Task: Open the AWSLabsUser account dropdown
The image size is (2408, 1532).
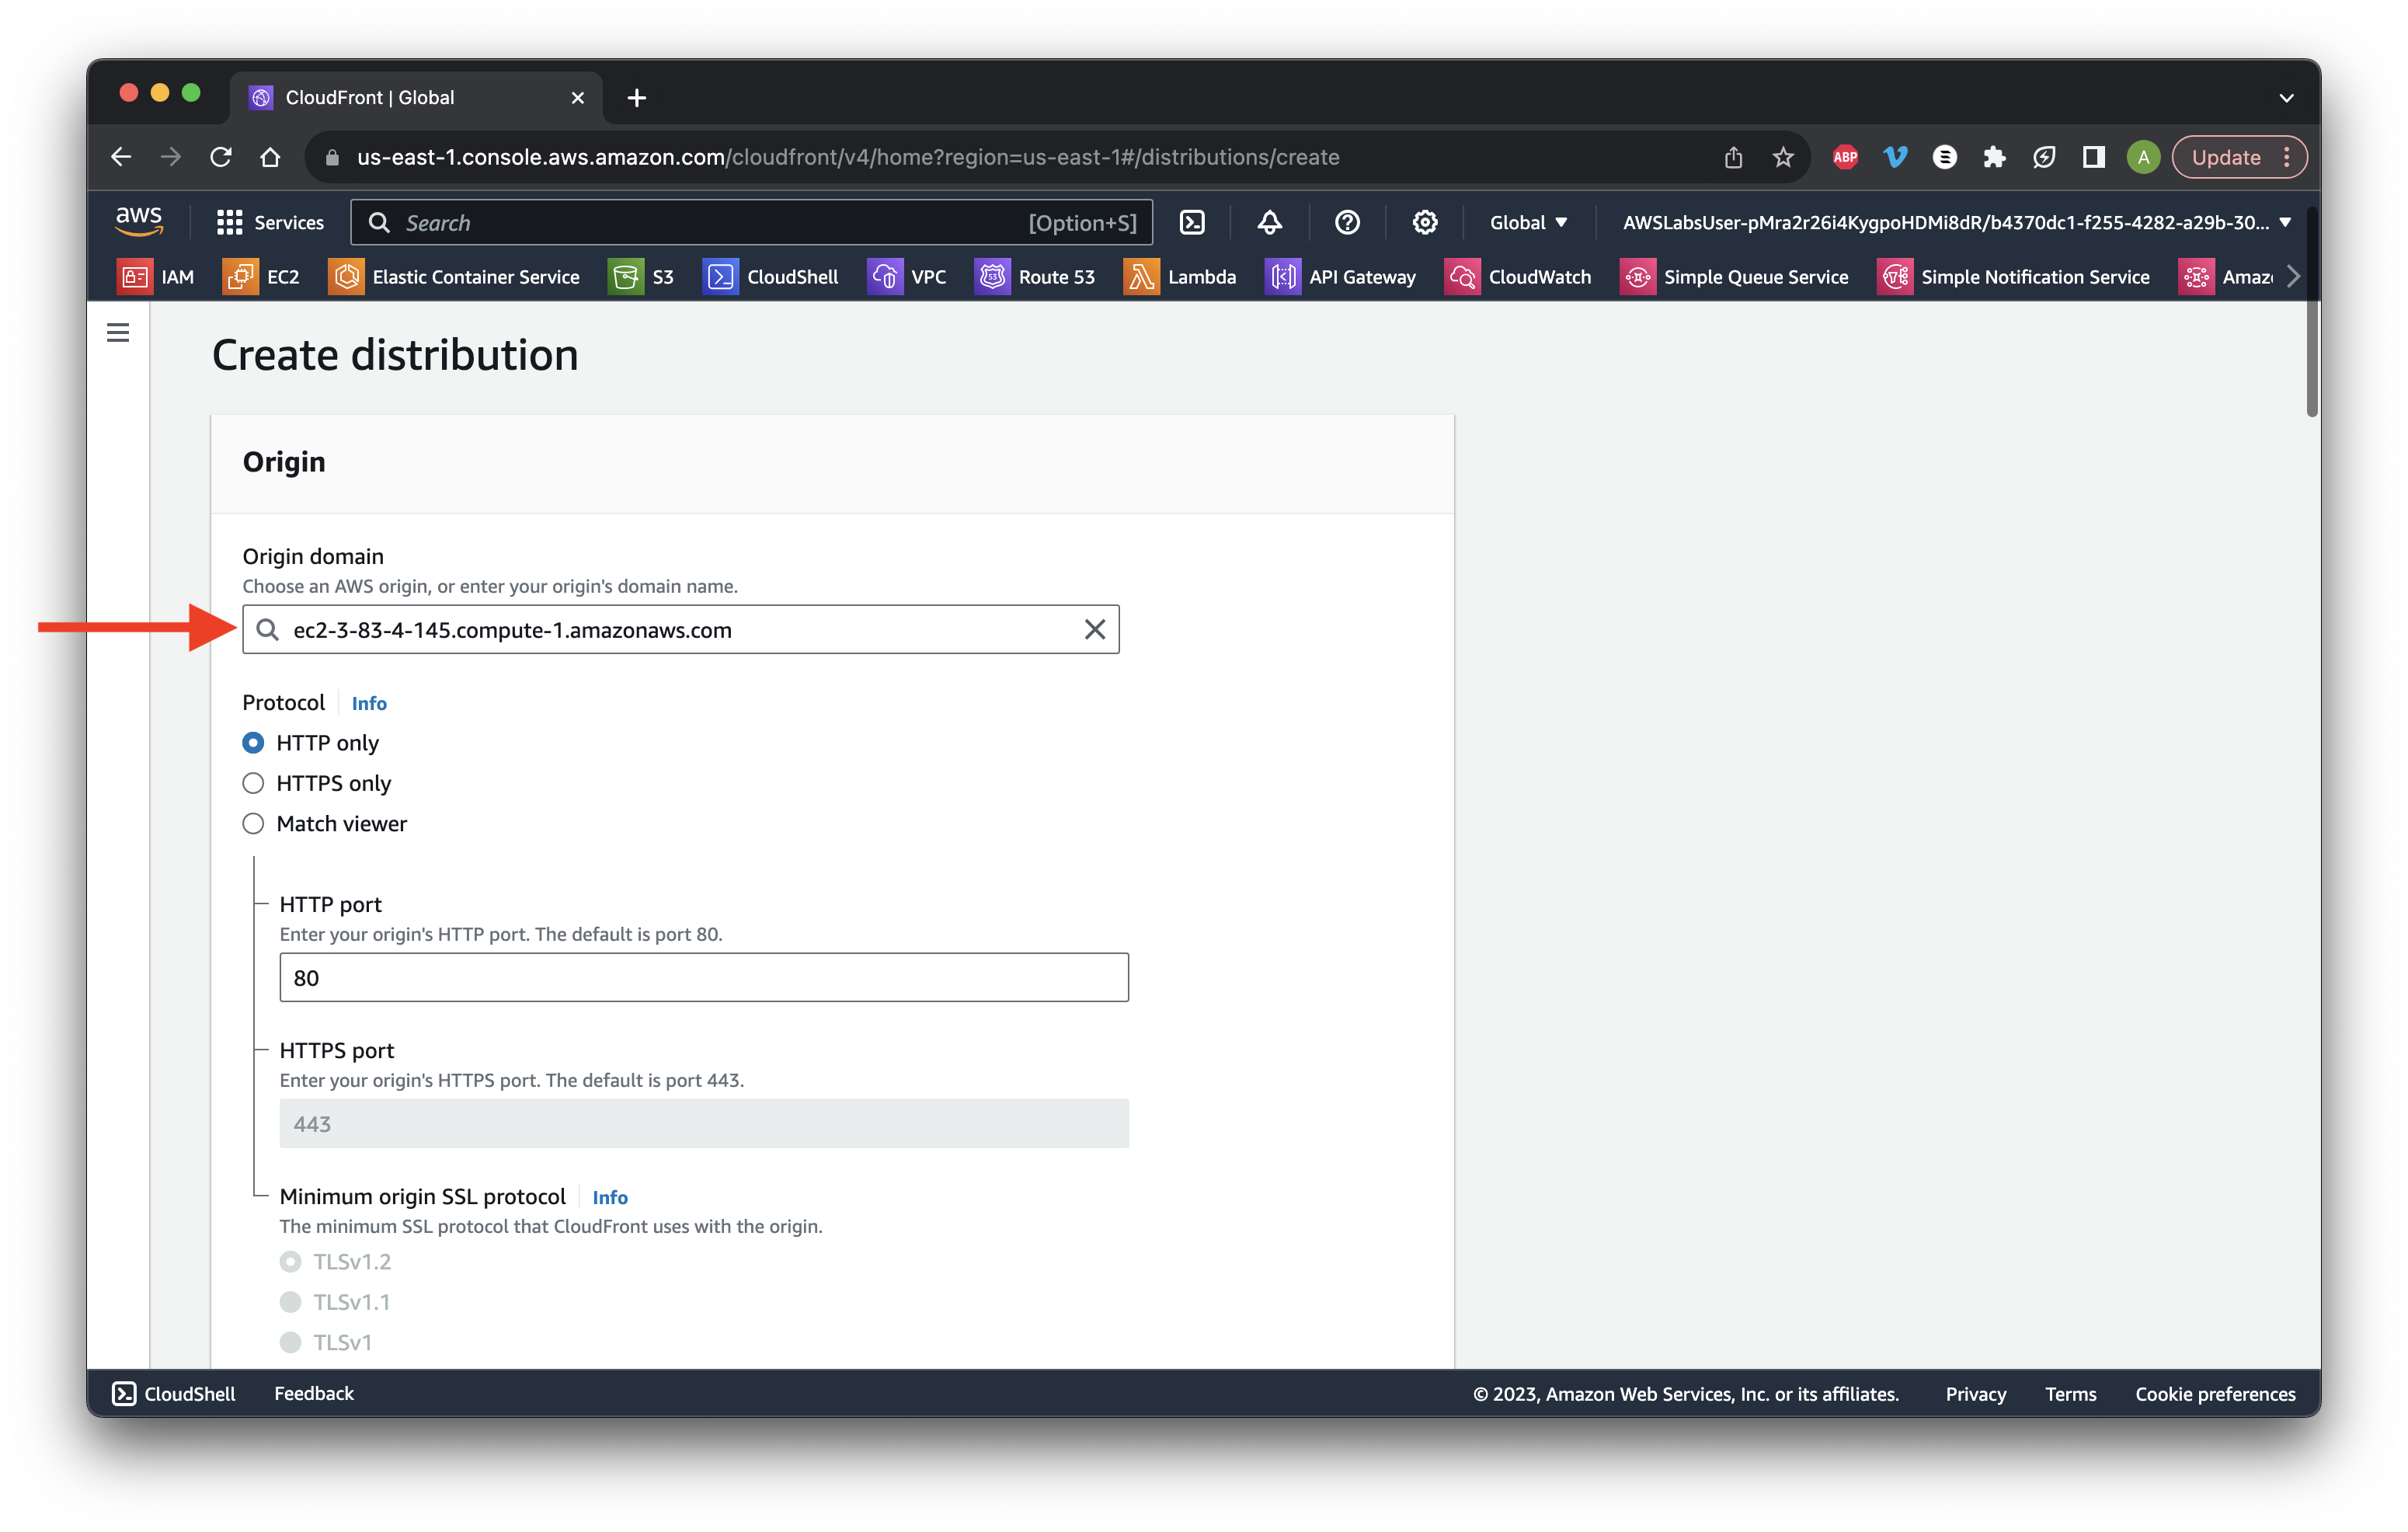Action: [1956, 222]
